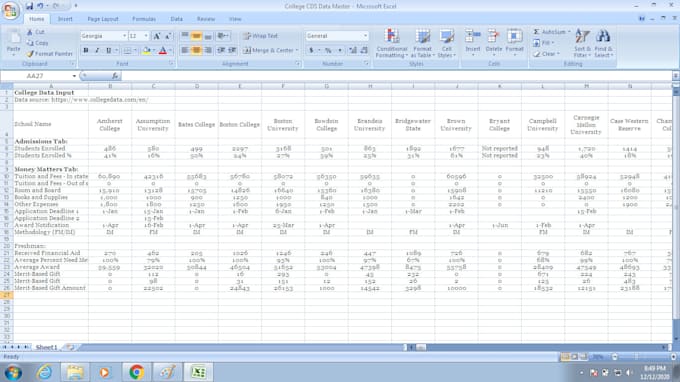Apply percent style
The height and width of the screenshot is (382, 680).
click(x=328, y=50)
